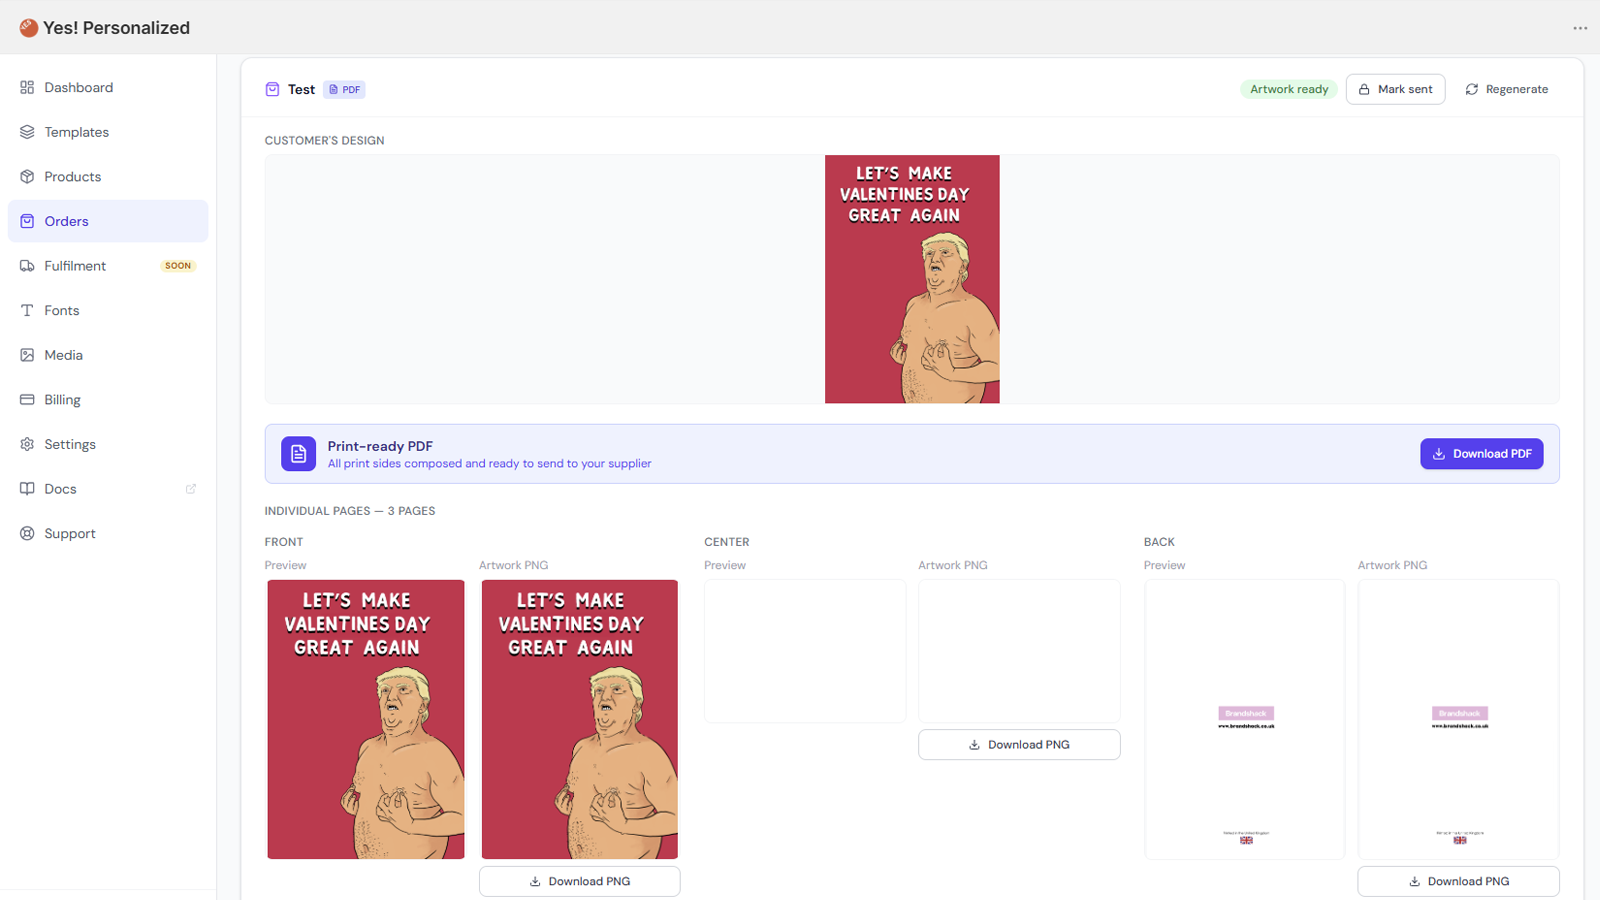The width and height of the screenshot is (1600, 900).
Task: Click the Fonts T icon
Action: point(27,311)
